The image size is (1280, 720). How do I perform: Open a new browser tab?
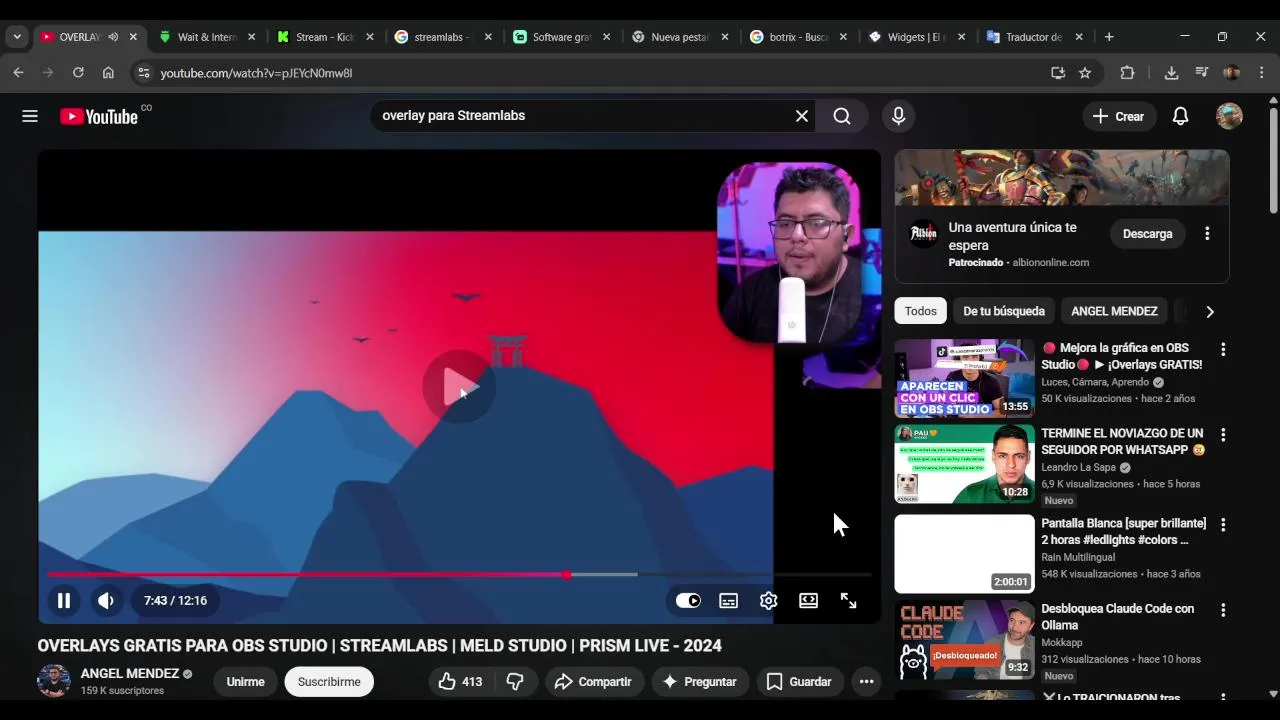(1108, 37)
